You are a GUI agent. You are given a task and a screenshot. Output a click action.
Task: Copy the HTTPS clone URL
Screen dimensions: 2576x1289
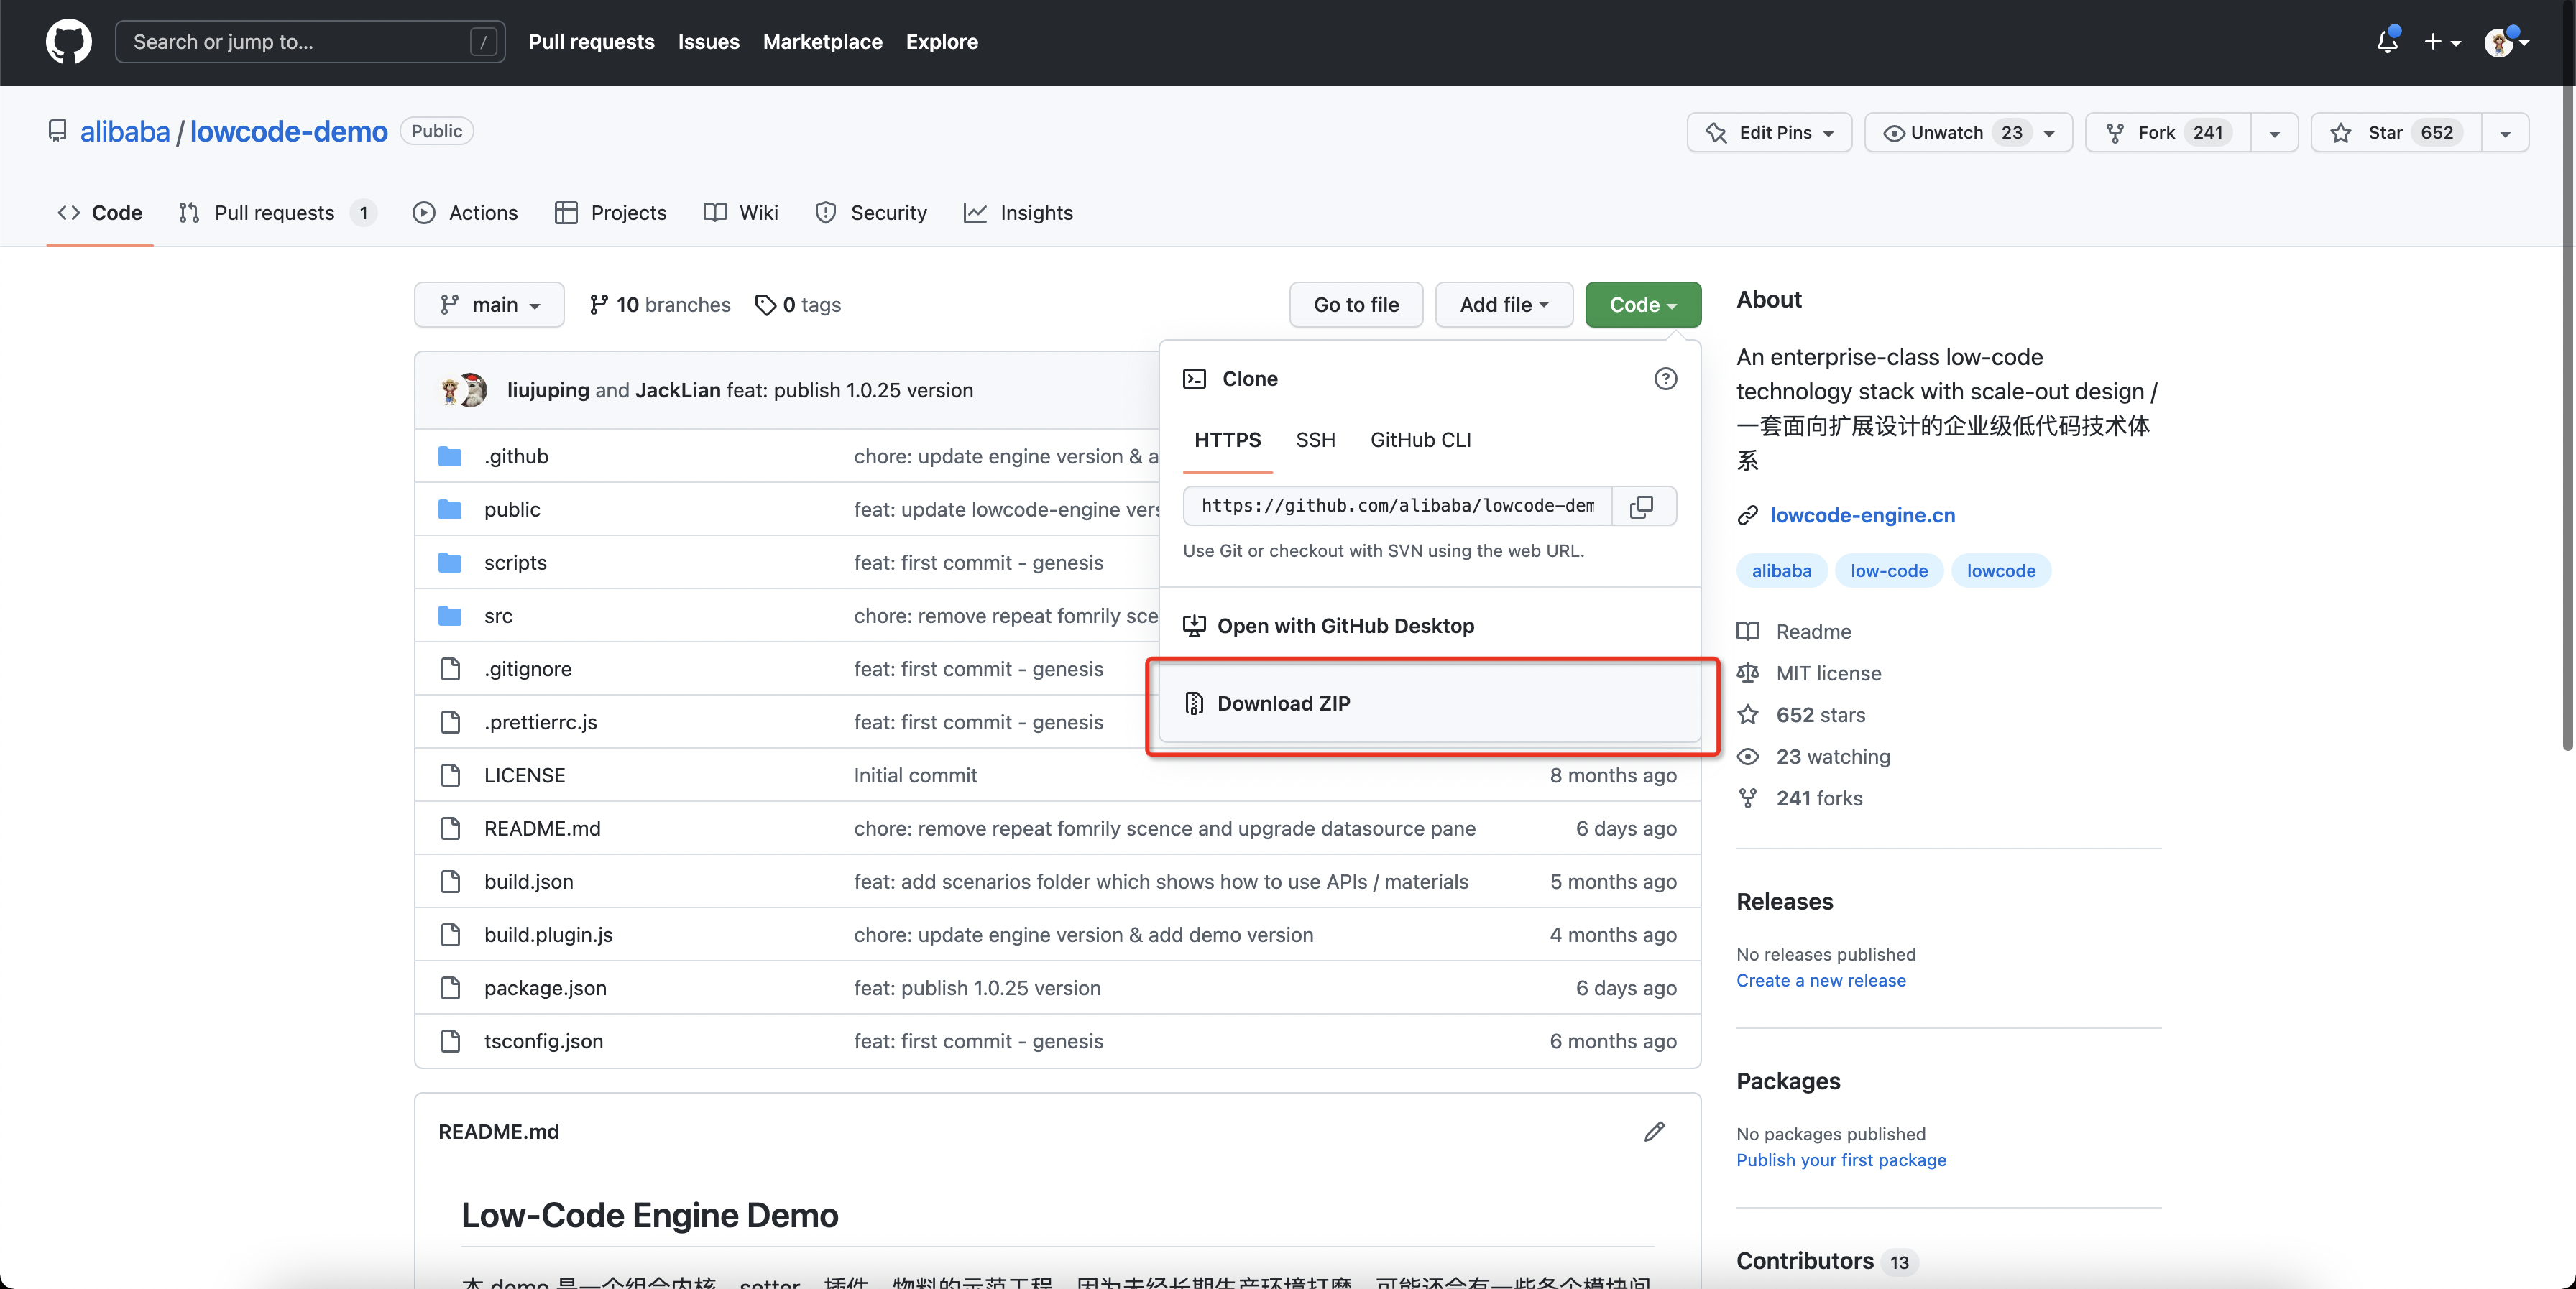1641,506
